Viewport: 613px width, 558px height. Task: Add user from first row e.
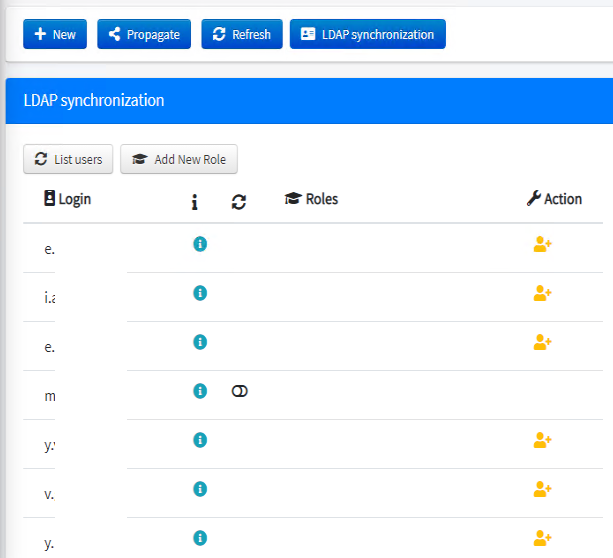click(543, 244)
